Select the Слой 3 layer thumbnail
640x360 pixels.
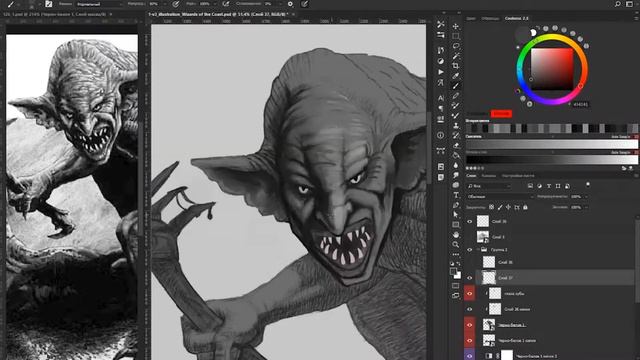tap(483, 237)
